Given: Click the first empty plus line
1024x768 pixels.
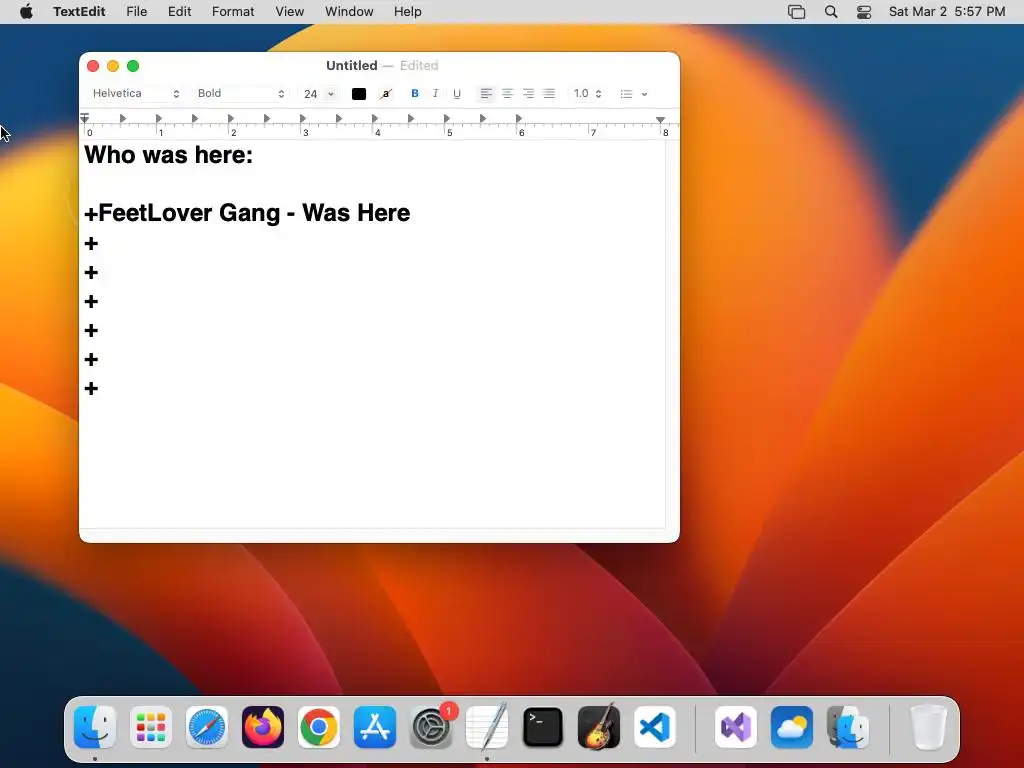Looking at the screenshot, I should click(x=91, y=244).
